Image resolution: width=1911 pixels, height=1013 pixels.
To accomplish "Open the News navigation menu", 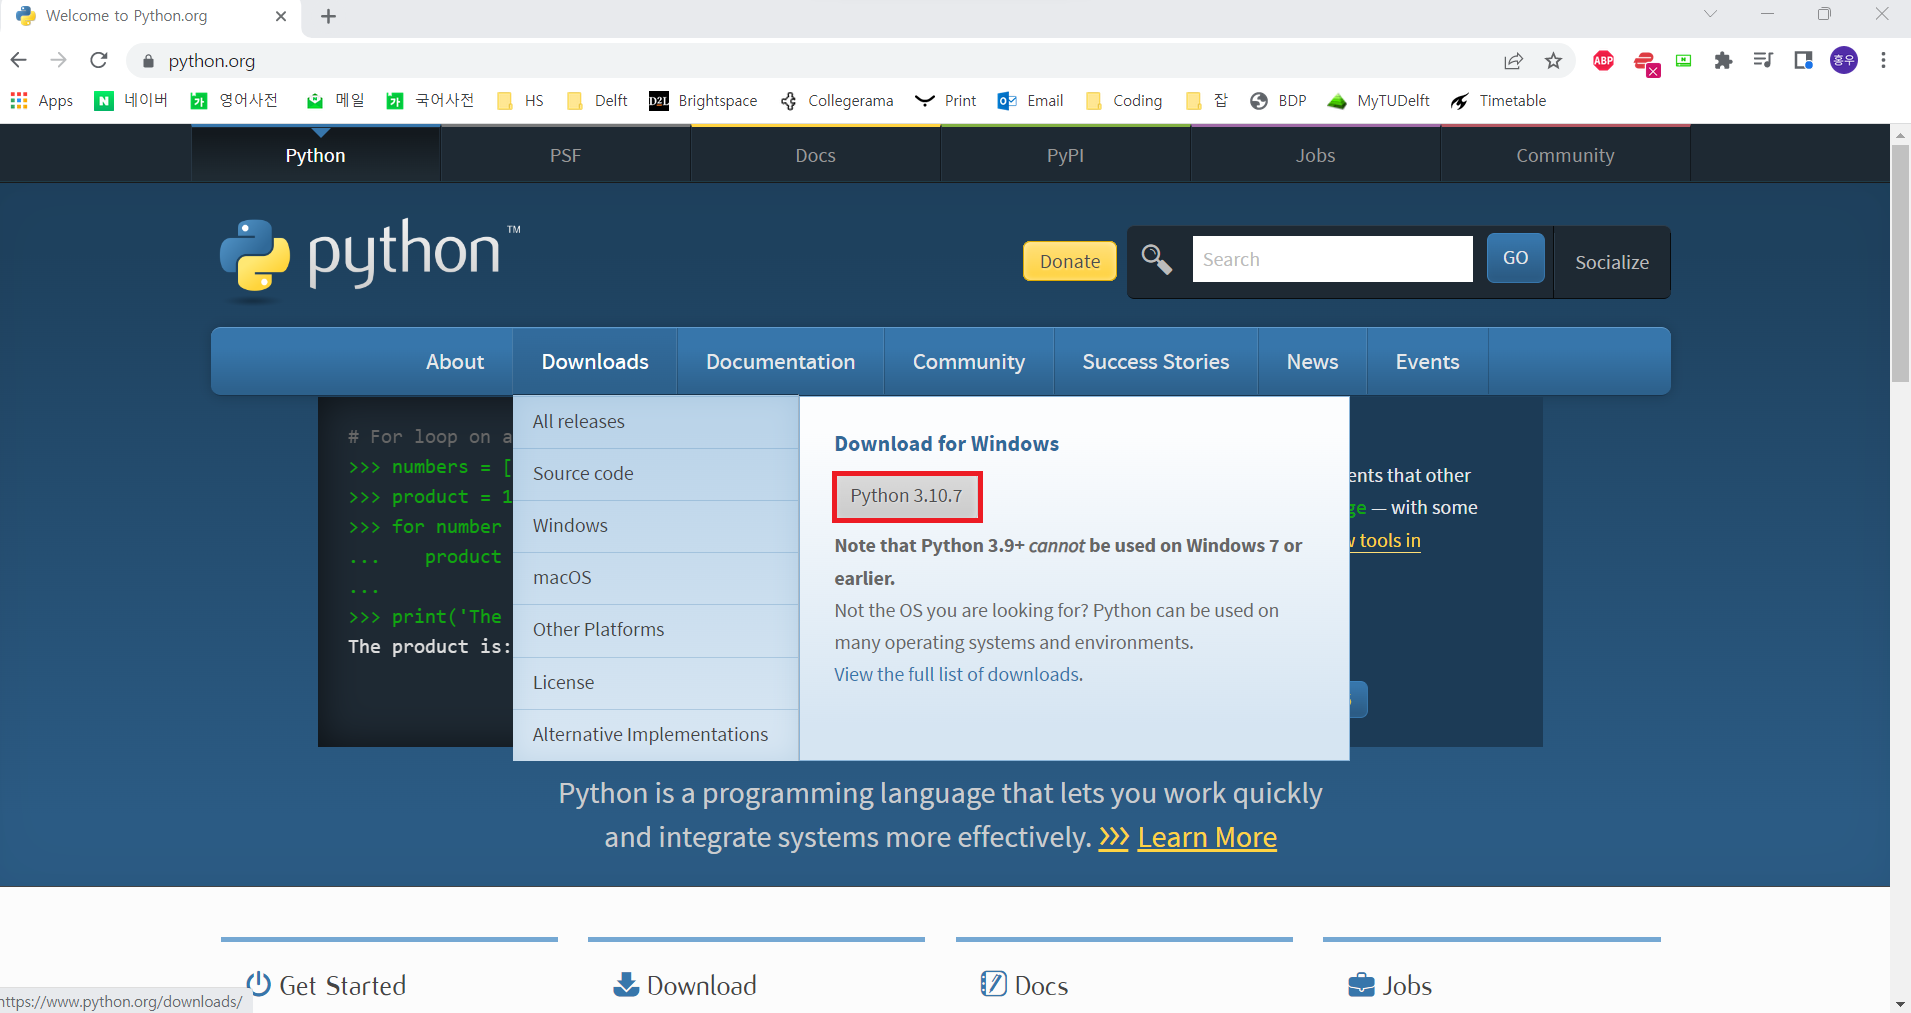I will [1312, 361].
